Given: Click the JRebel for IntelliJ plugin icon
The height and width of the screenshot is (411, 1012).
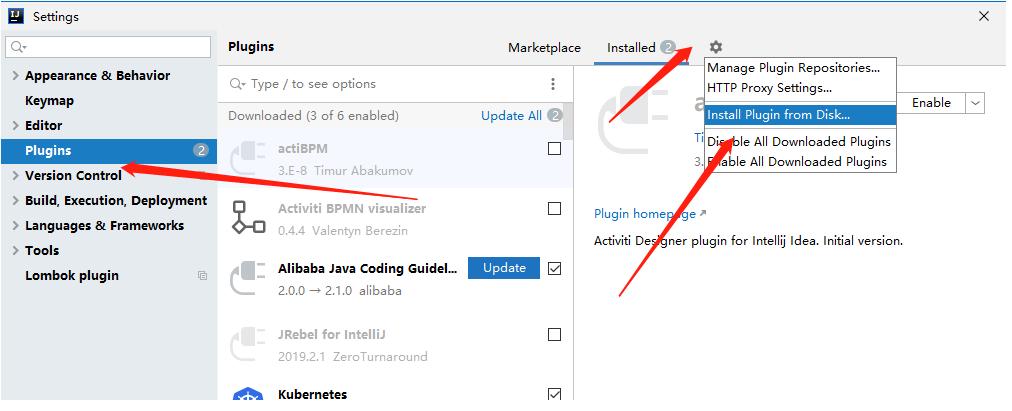Looking at the screenshot, I should (247, 344).
